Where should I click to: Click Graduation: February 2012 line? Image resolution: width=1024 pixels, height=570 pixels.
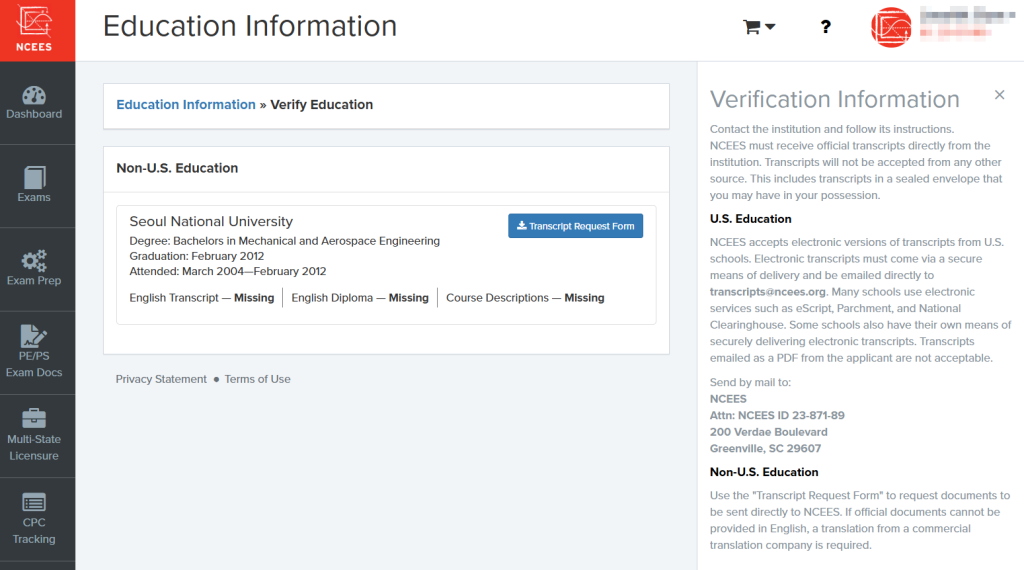(x=197, y=256)
